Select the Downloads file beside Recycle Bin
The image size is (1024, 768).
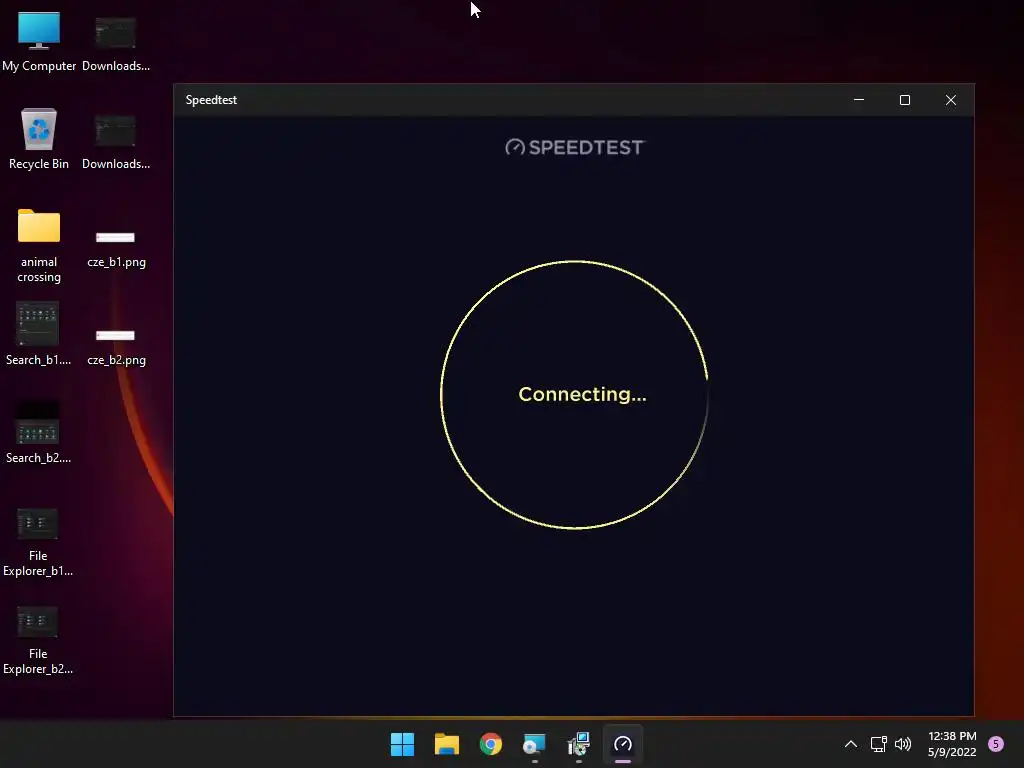pos(116,141)
